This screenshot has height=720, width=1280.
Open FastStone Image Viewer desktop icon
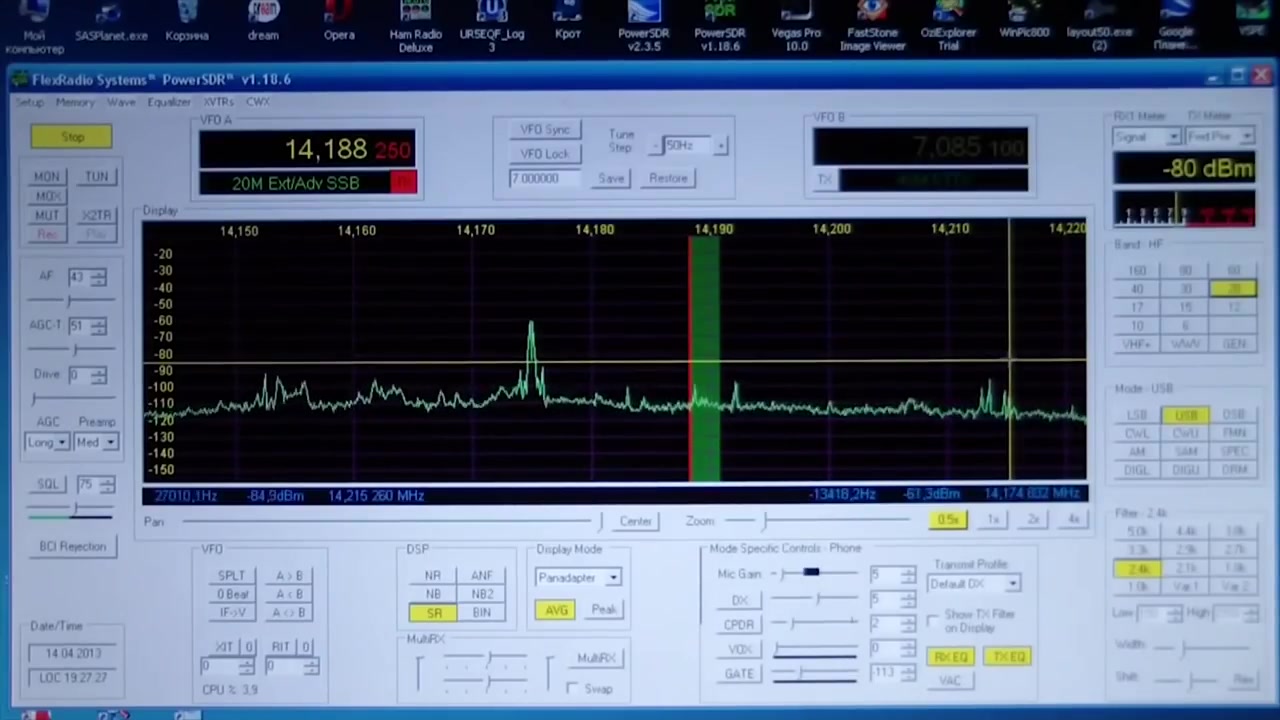point(872,26)
